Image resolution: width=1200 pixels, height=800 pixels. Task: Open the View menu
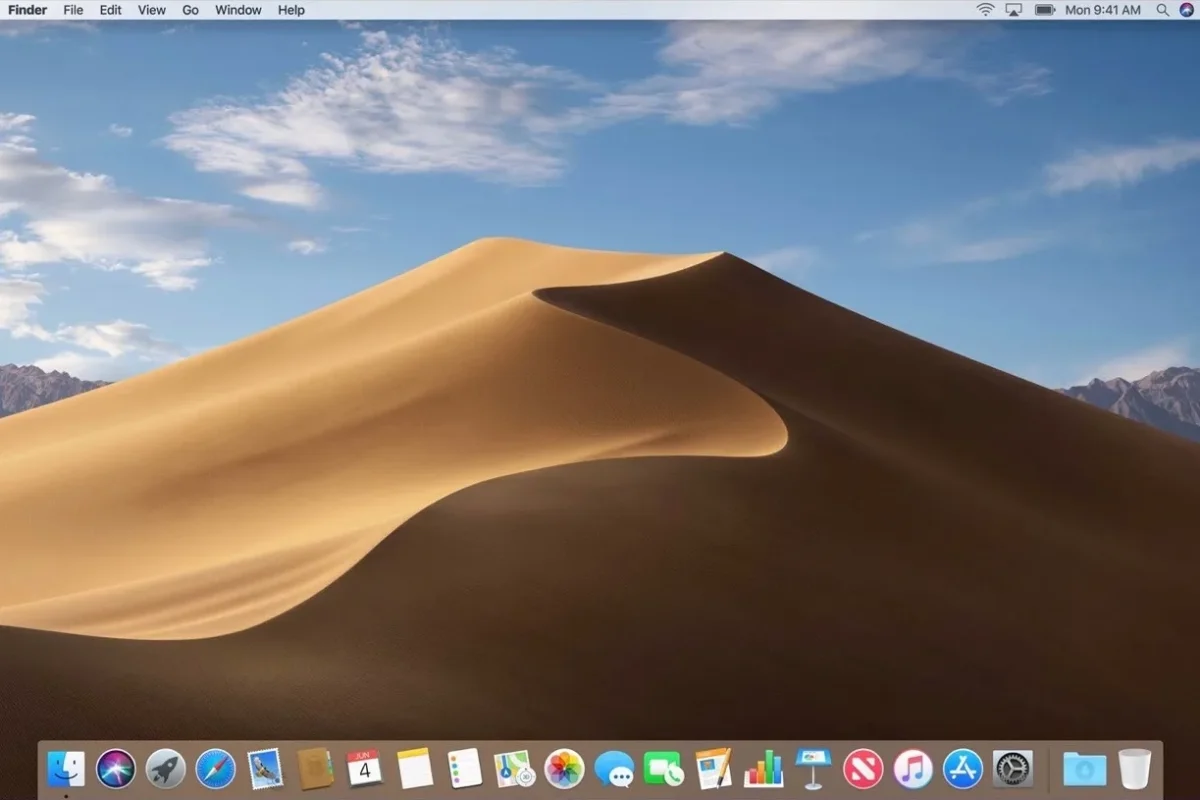(x=152, y=10)
